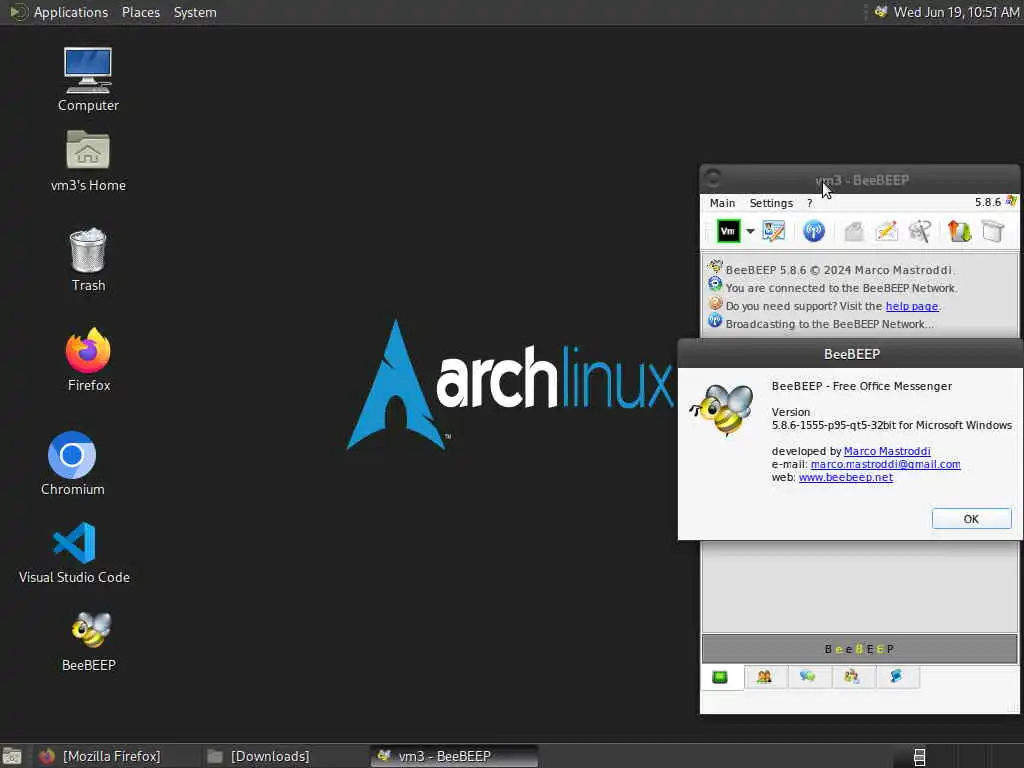
Task: Click OK in the BeeBEEP about dialog
Action: (971, 519)
